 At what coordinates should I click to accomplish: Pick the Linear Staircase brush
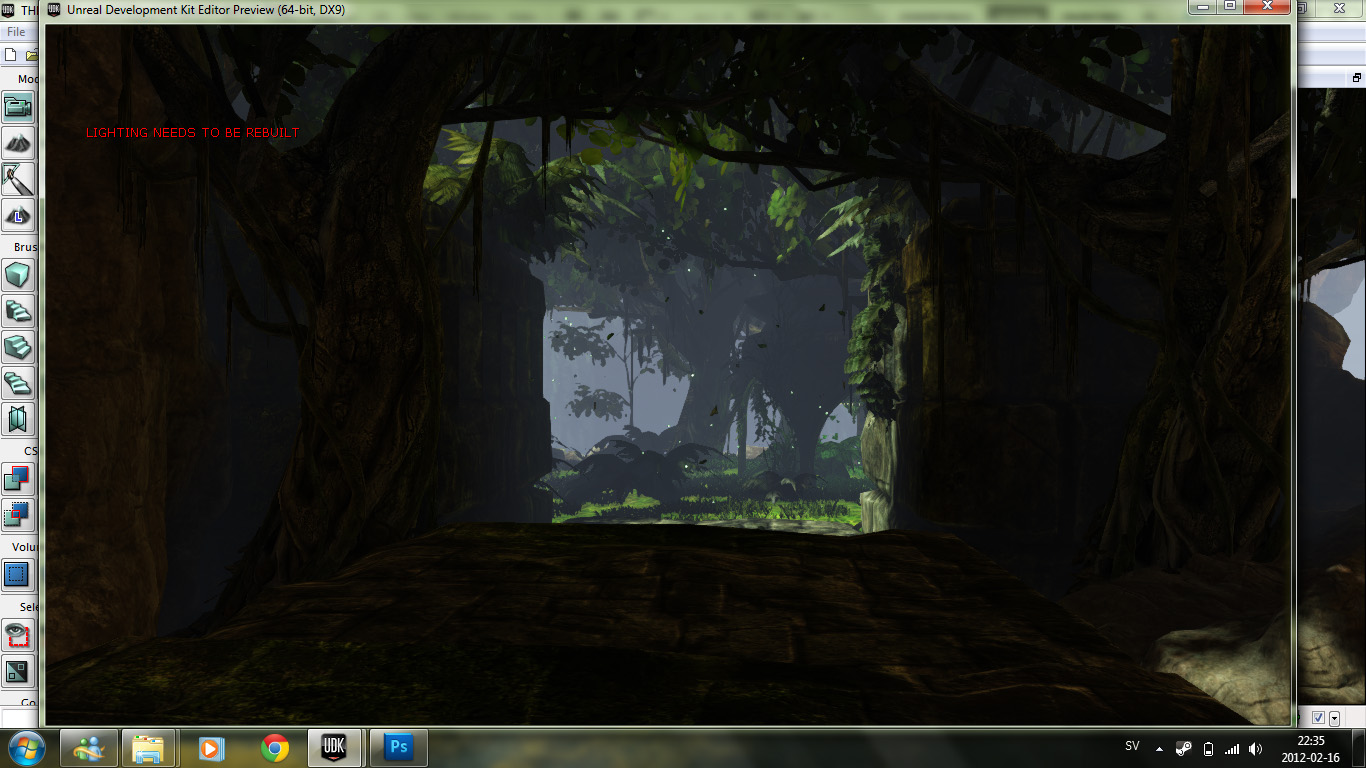coord(19,346)
